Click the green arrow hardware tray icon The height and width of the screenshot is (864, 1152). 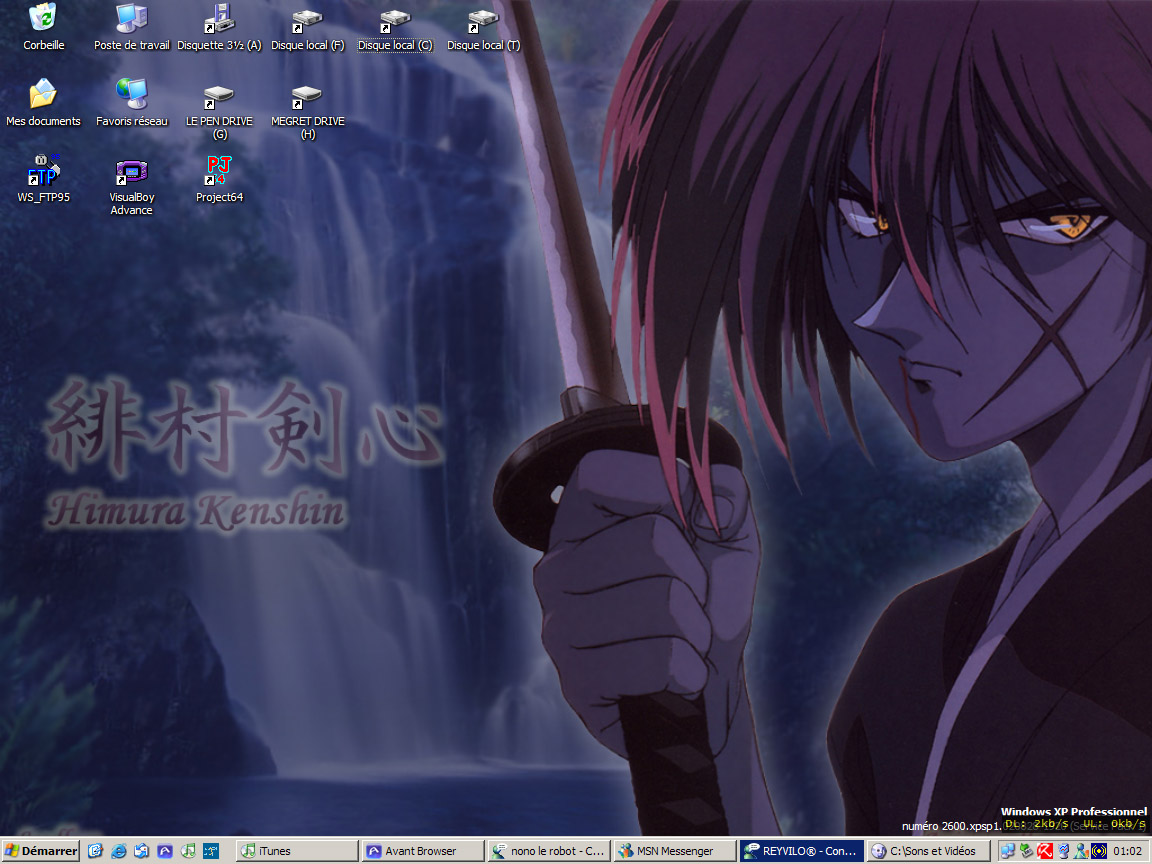coord(1026,851)
